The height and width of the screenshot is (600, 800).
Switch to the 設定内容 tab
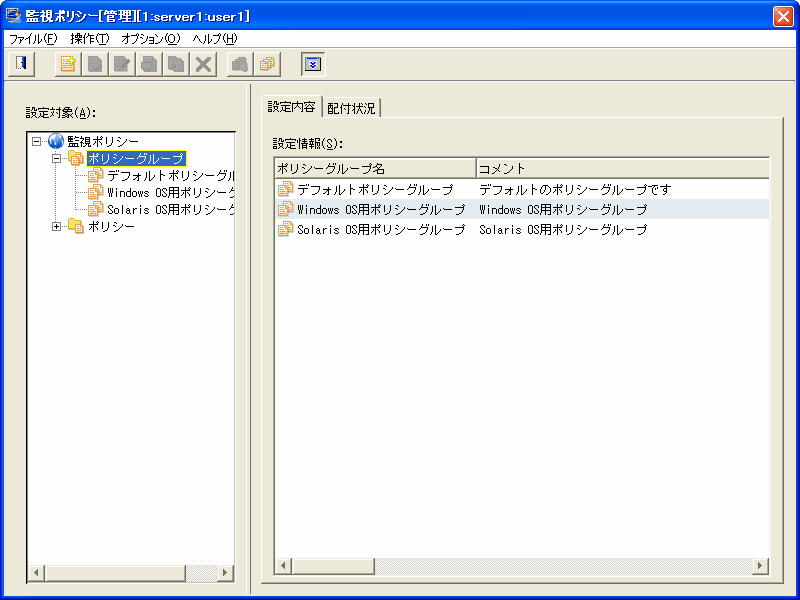(x=291, y=106)
